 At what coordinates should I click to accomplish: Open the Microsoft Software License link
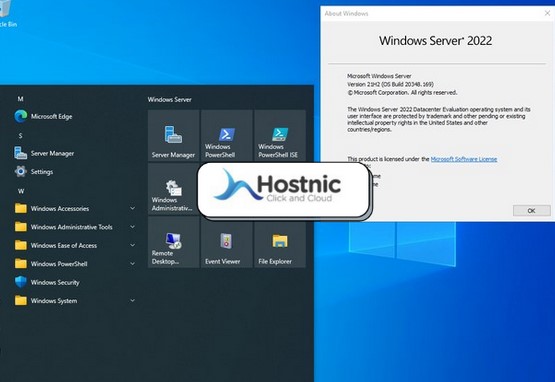(x=464, y=159)
